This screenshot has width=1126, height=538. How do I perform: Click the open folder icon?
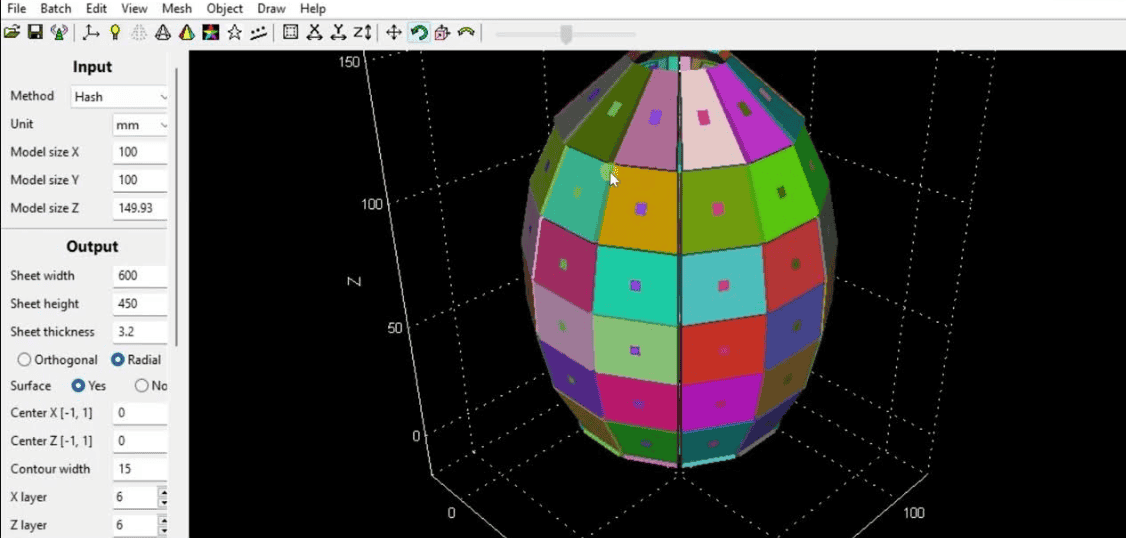pyautogui.click(x=11, y=32)
